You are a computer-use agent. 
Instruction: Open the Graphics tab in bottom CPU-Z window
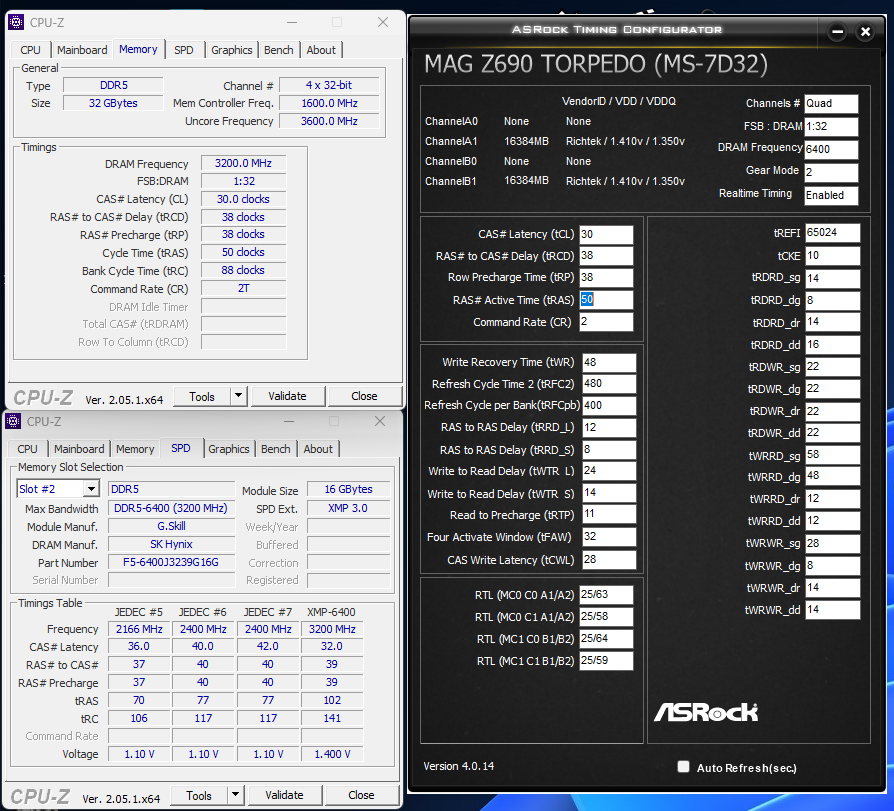click(x=229, y=449)
